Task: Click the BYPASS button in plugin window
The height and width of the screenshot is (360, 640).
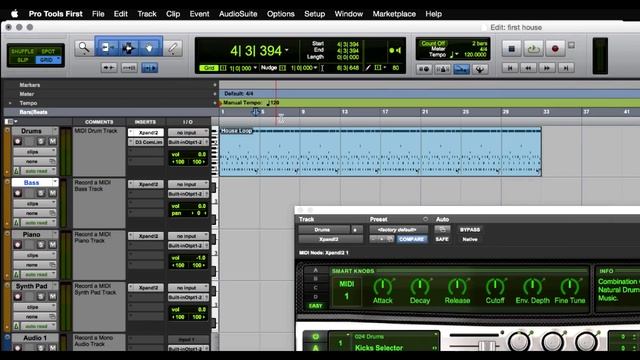Action: coord(470,230)
